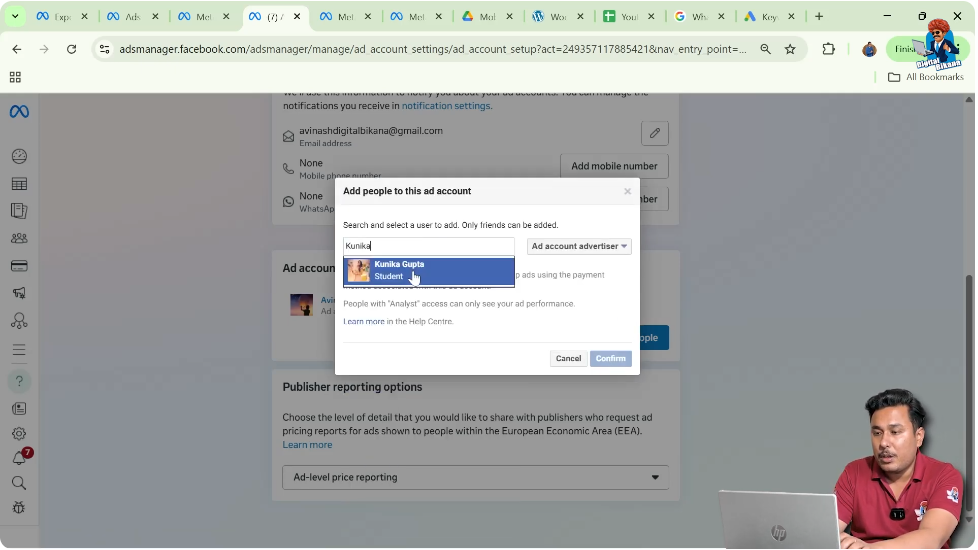
Task: Click pencil edit icon beside email address
Action: point(654,133)
